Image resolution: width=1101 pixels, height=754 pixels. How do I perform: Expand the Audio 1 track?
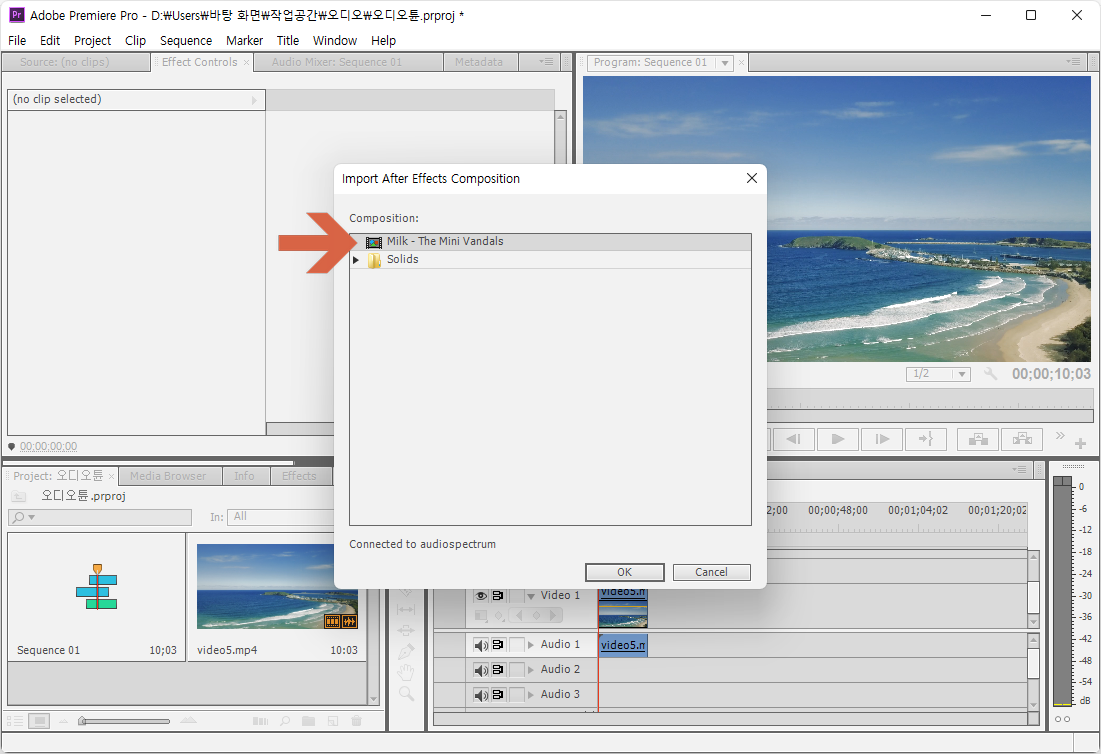[531, 644]
